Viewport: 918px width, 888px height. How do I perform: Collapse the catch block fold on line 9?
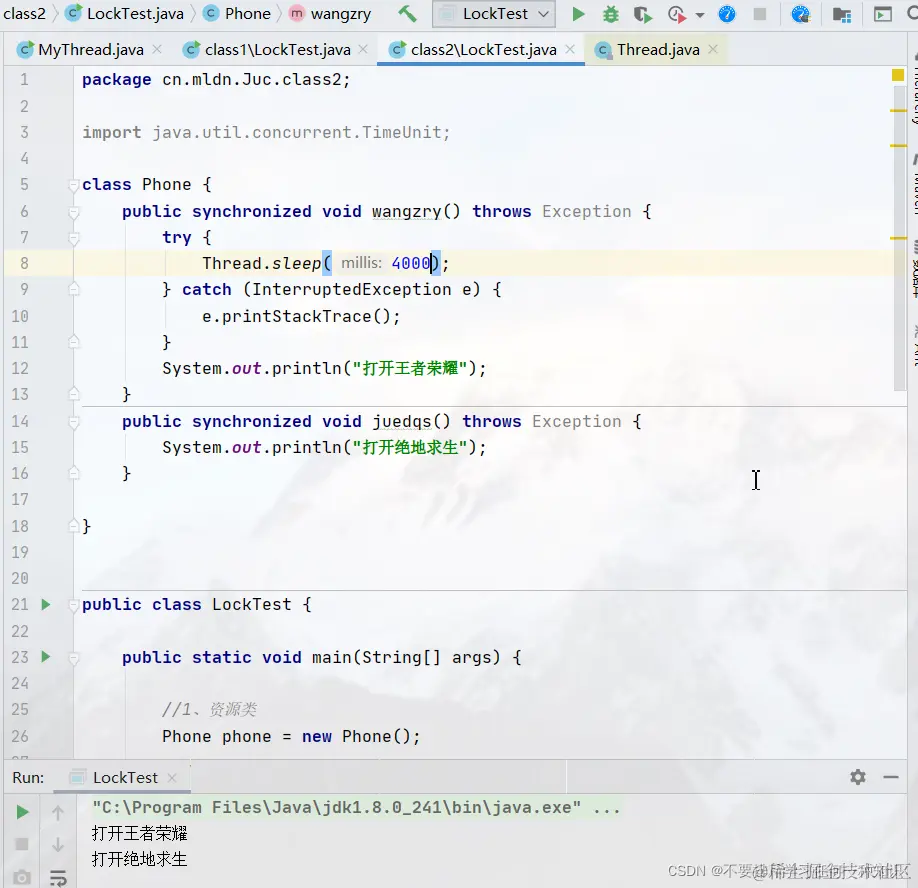click(74, 289)
